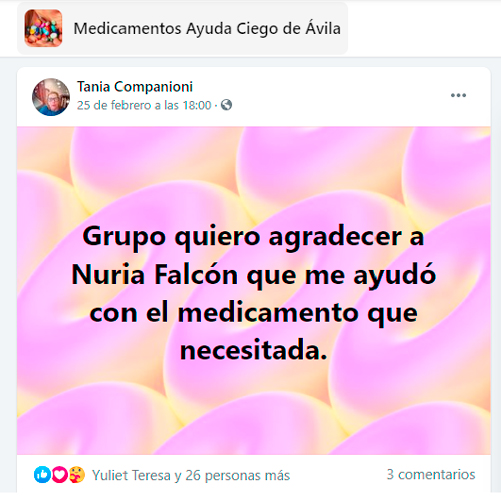501x501 pixels.
Task: Click the 'Grupo quiero agradecer a' line
Action: click(x=253, y=237)
